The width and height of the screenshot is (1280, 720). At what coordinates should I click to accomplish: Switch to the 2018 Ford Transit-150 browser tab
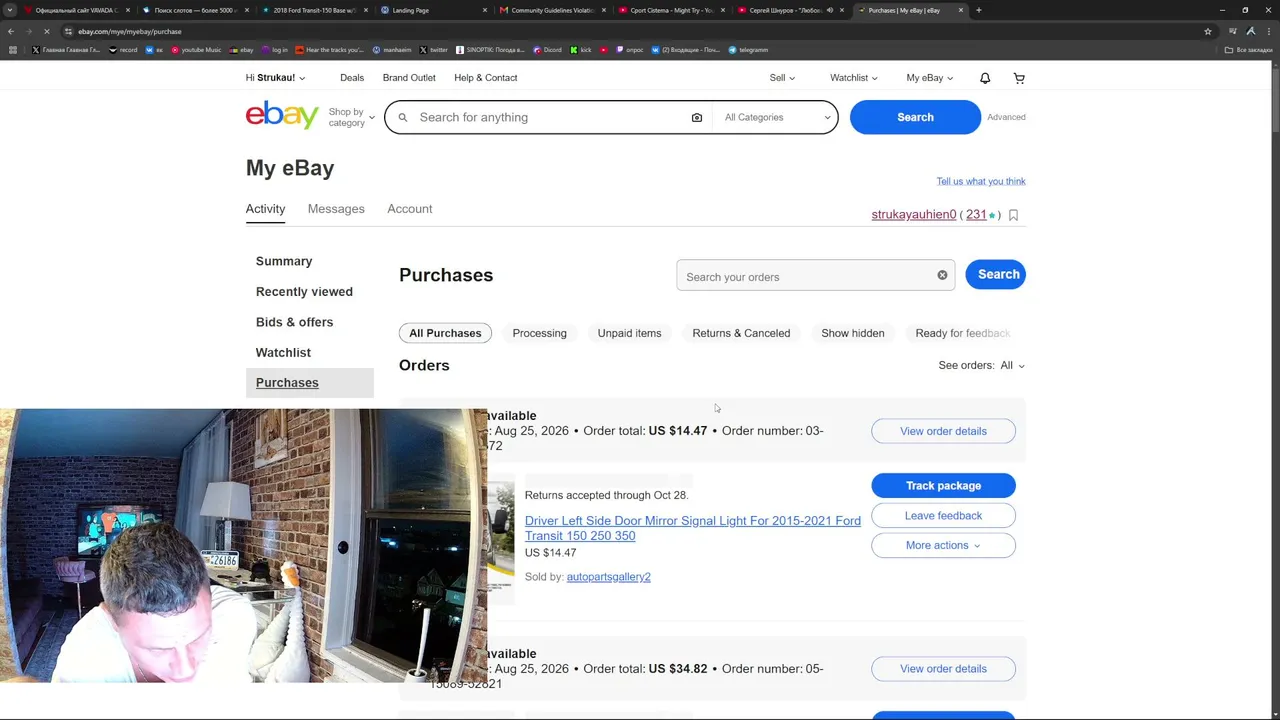pyautogui.click(x=316, y=10)
